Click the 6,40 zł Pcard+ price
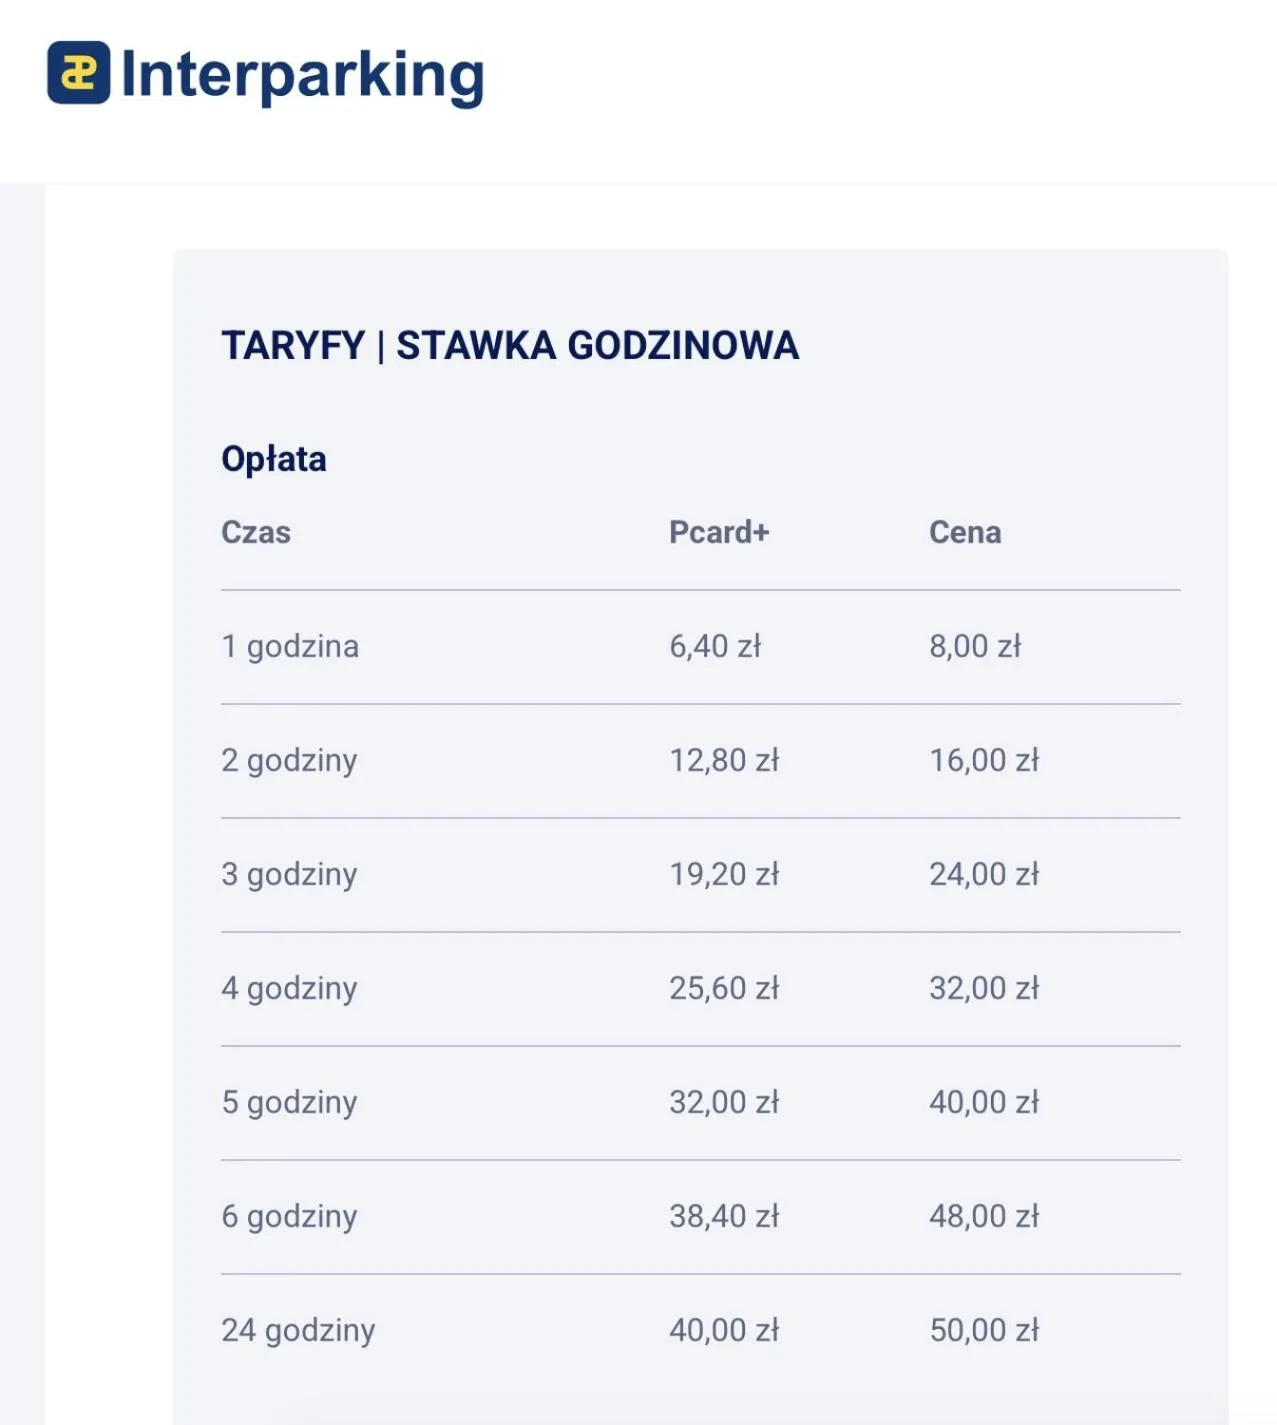Screen dimensions: 1277x1425 (715, 646)
